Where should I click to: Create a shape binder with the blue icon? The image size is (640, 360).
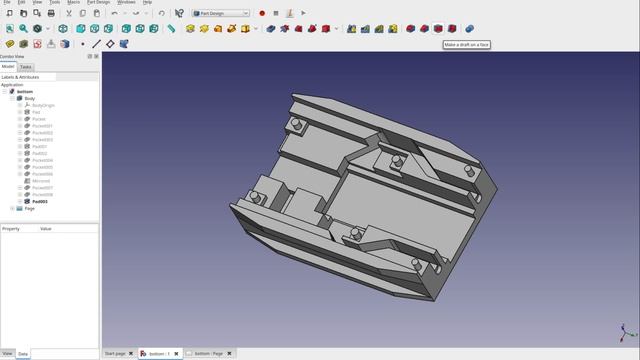tap(124, 44)
